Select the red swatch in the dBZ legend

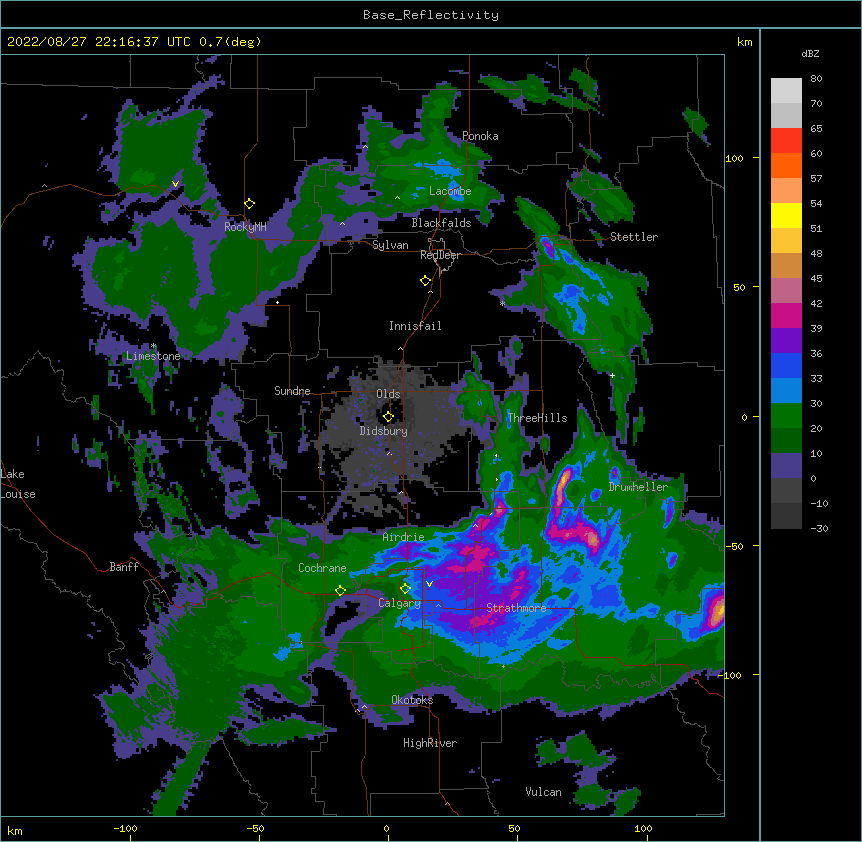point(786,141)
